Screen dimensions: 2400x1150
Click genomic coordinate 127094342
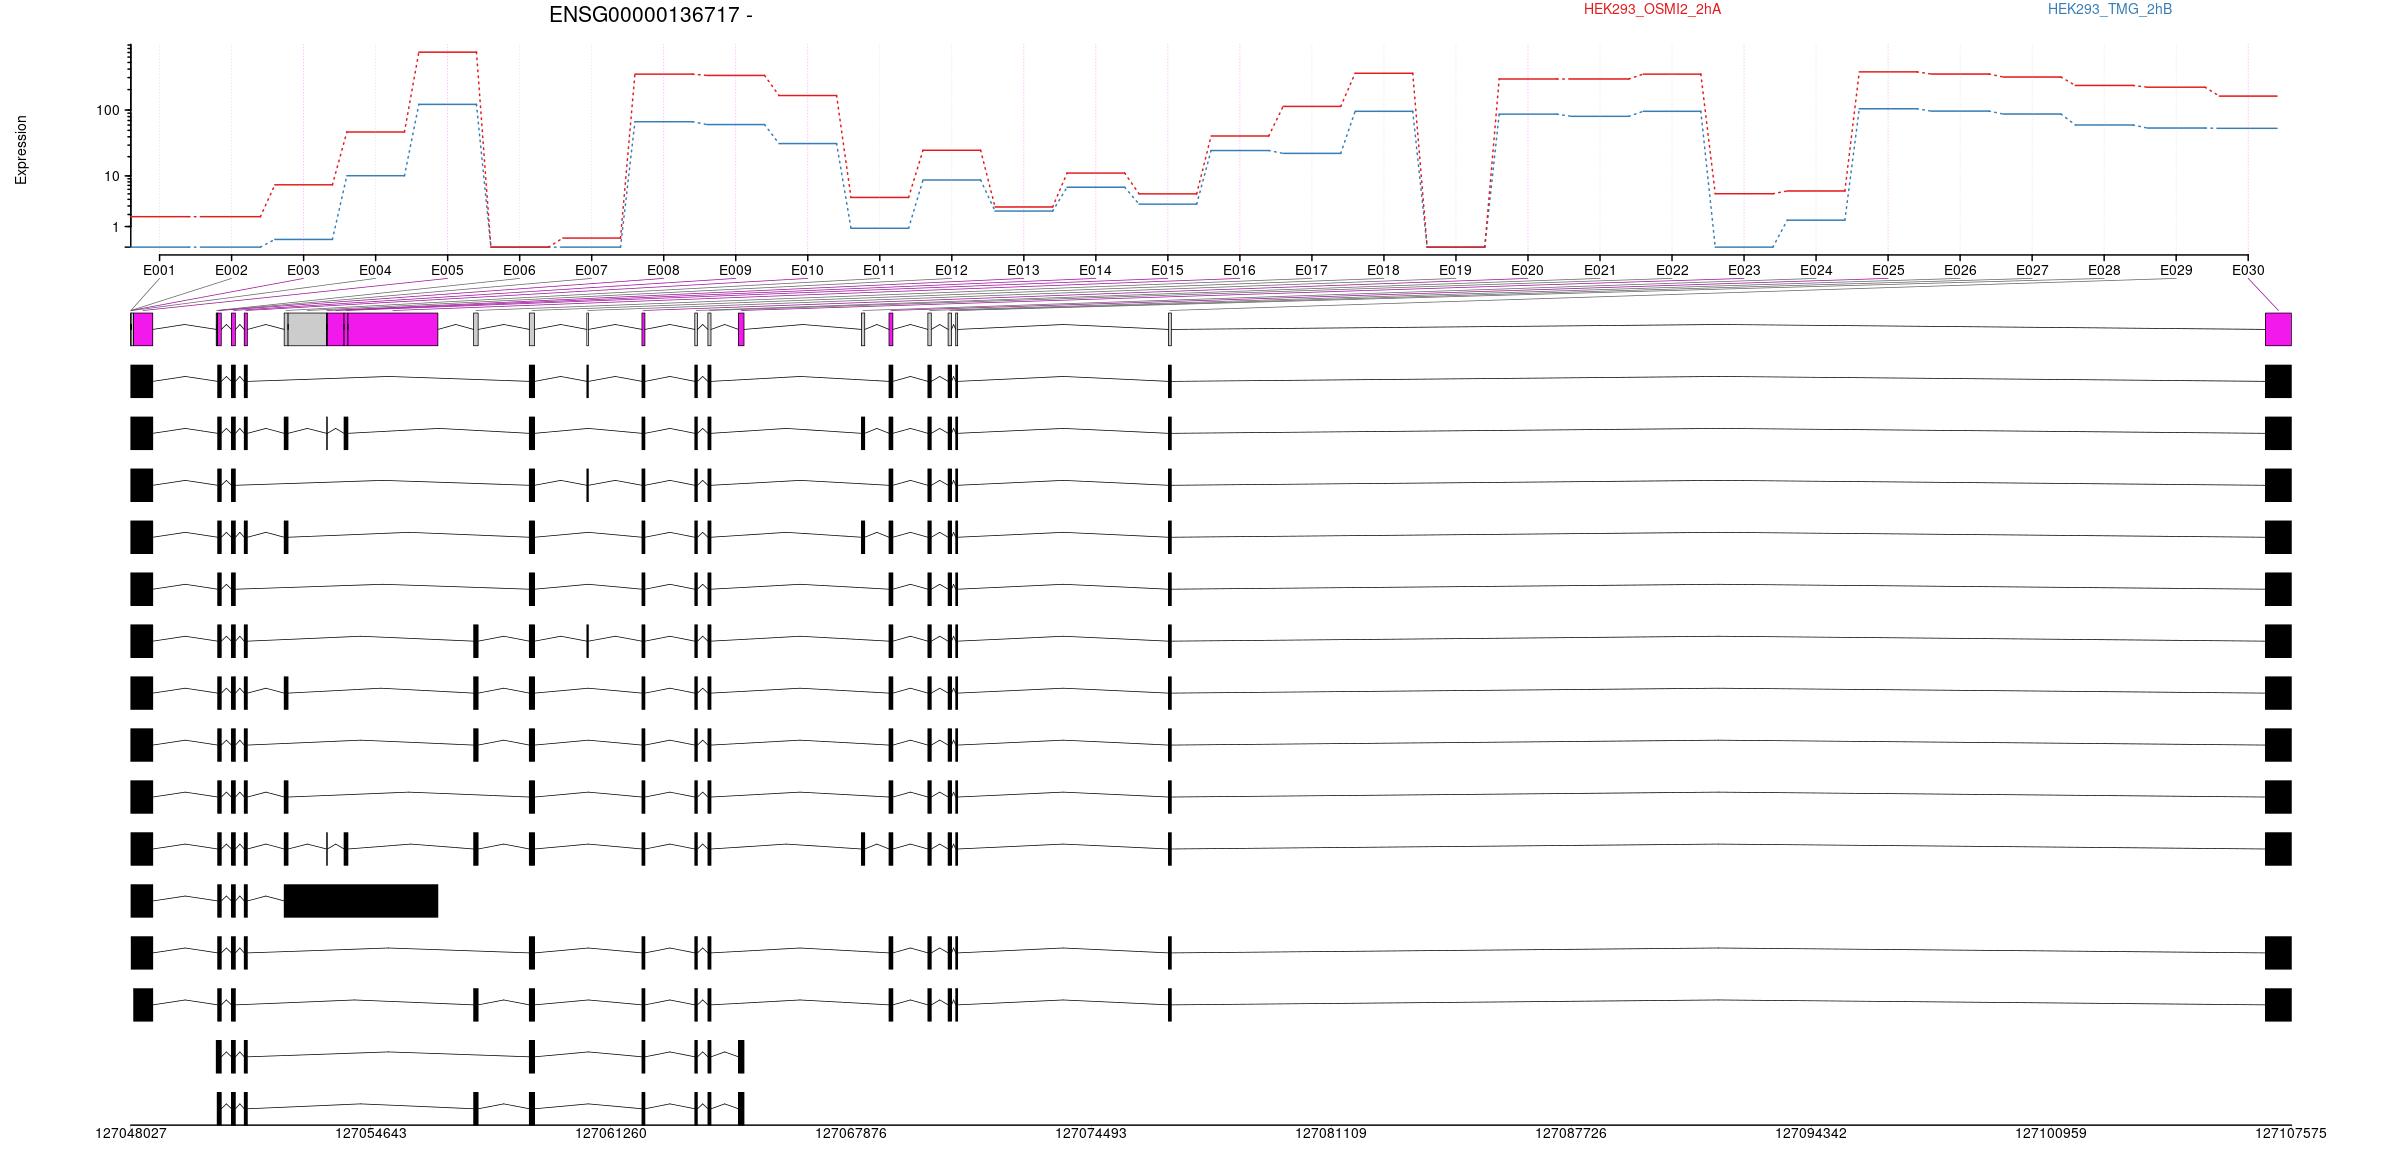[x=1811, y=1133]
